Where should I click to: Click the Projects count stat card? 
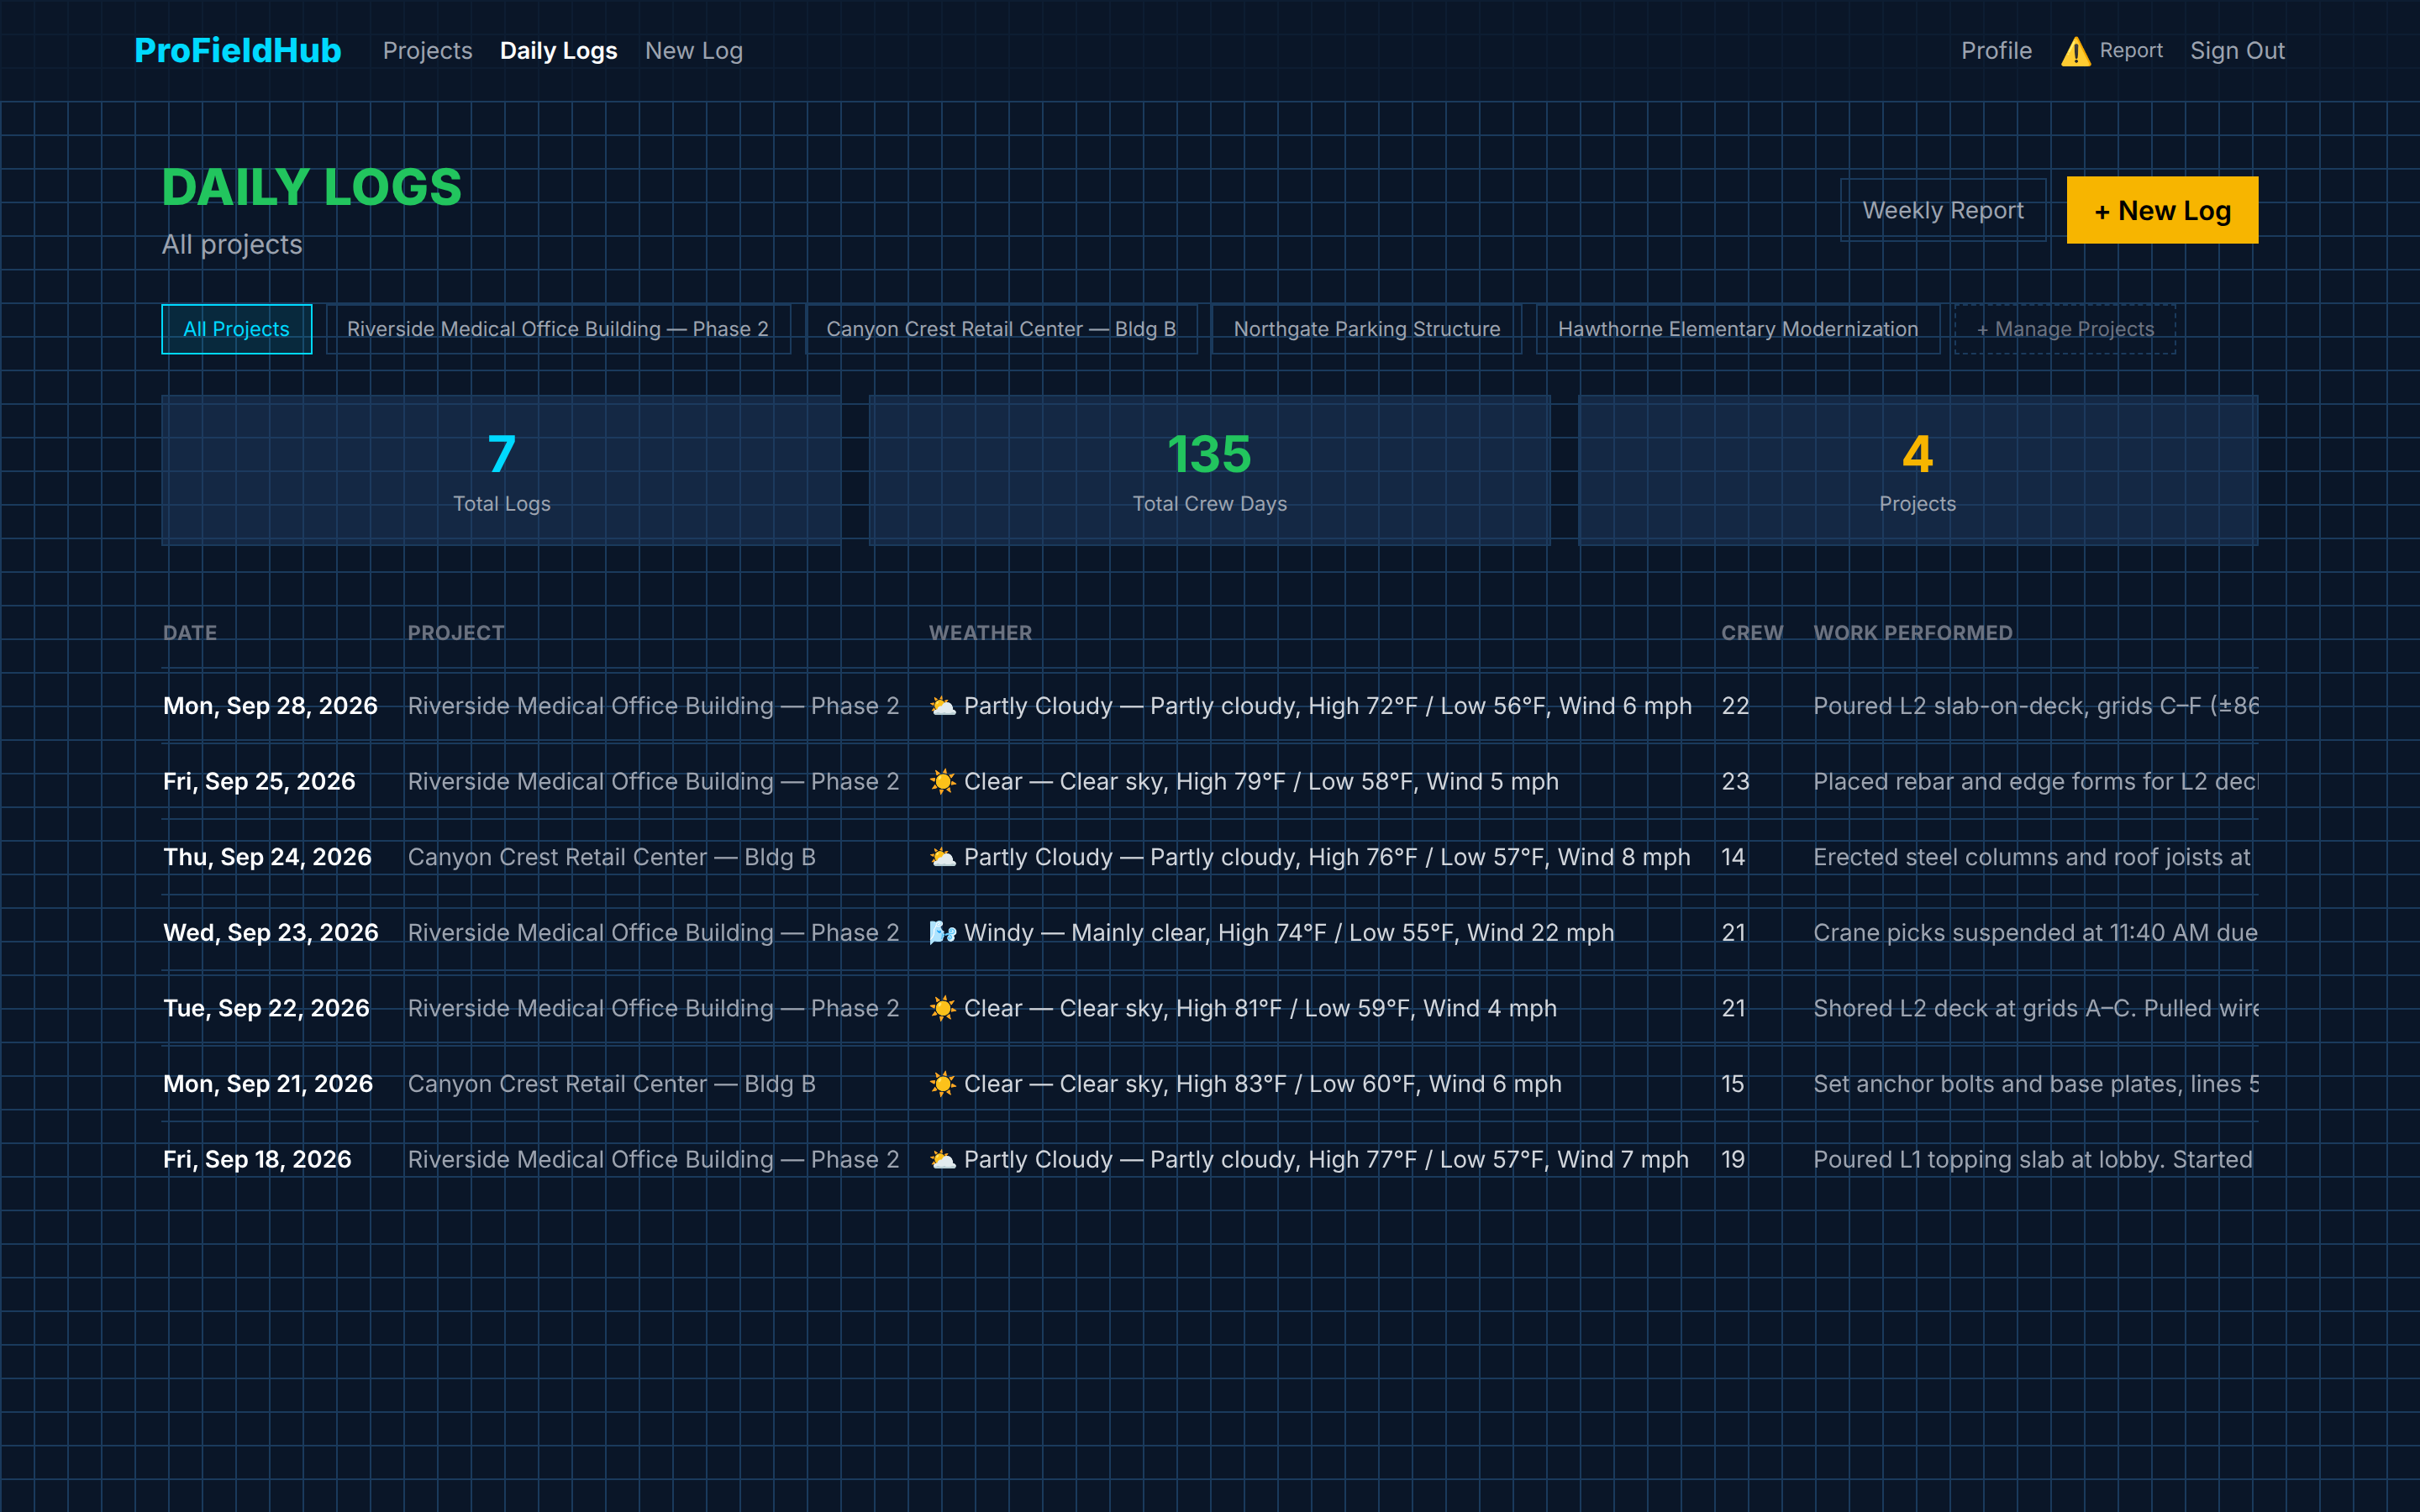pyautogui.click(x=1917, y=470)
